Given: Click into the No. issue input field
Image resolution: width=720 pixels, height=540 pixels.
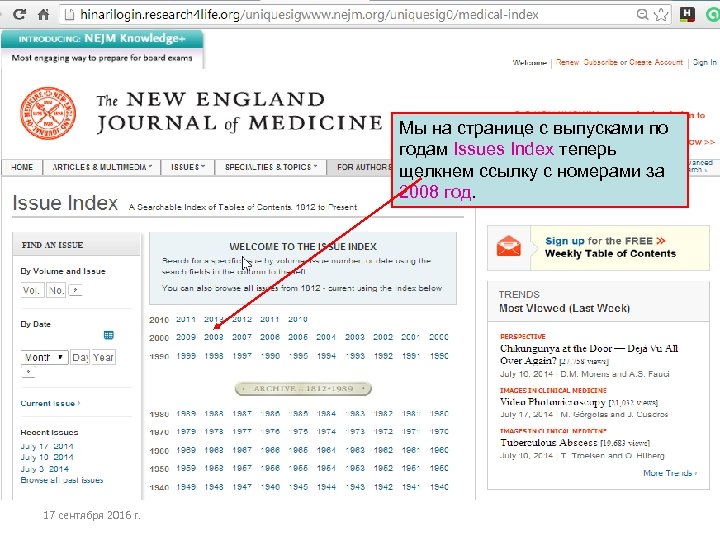Looking at the screenshot, I should click(x=56, y=290).
